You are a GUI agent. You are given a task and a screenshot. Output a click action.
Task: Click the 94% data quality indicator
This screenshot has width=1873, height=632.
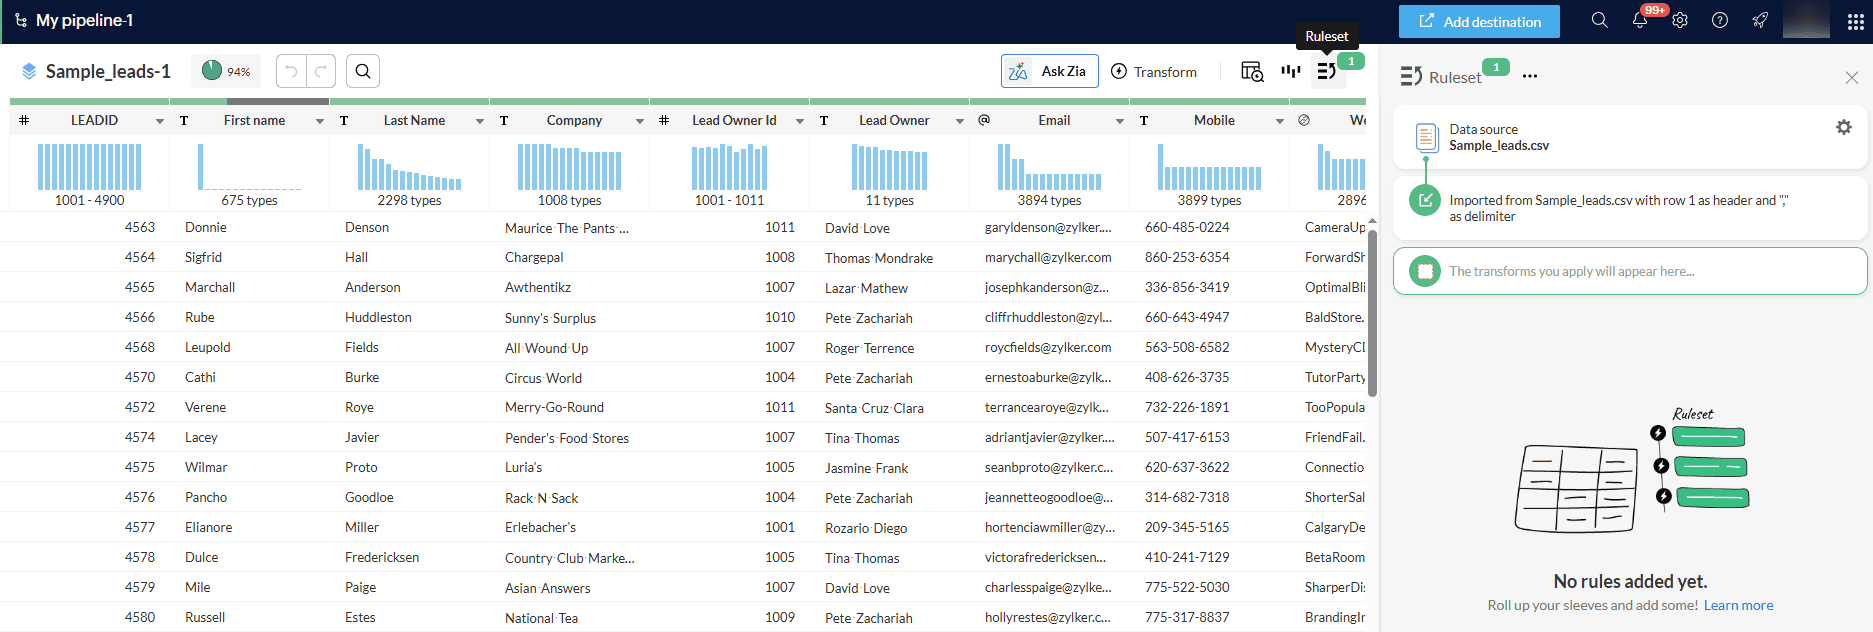226,71
